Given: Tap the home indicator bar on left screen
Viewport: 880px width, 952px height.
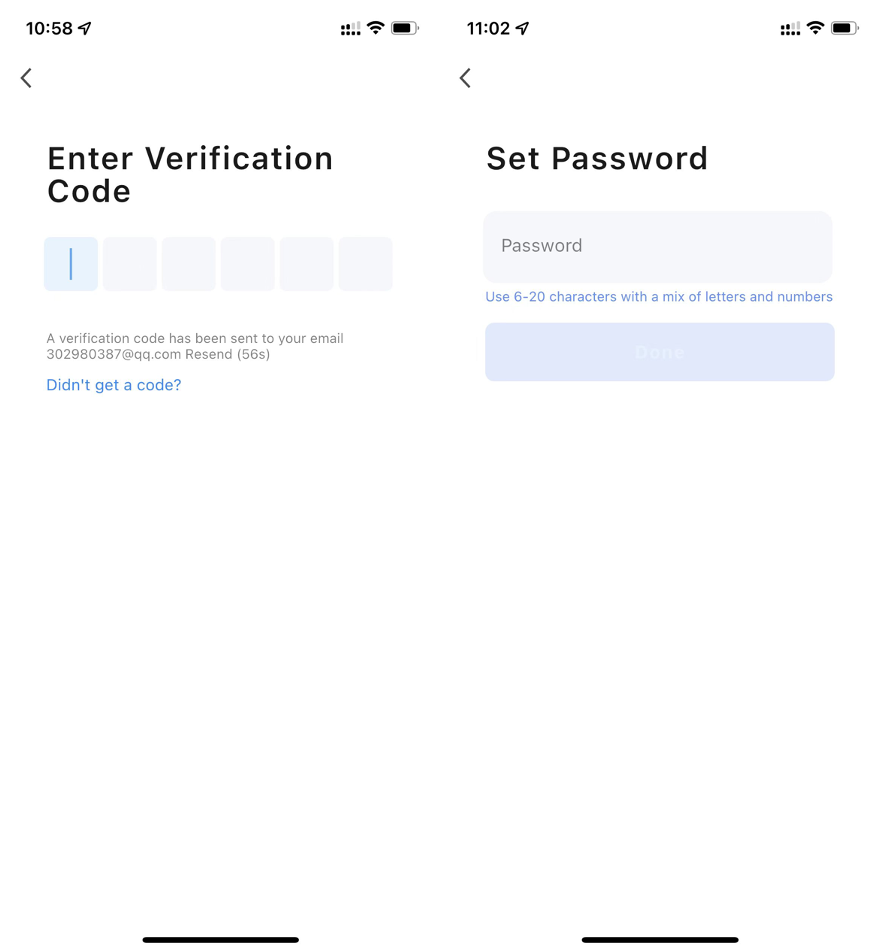Looking at the screenshot, I should pyautogui.click(x=220, y=939).
